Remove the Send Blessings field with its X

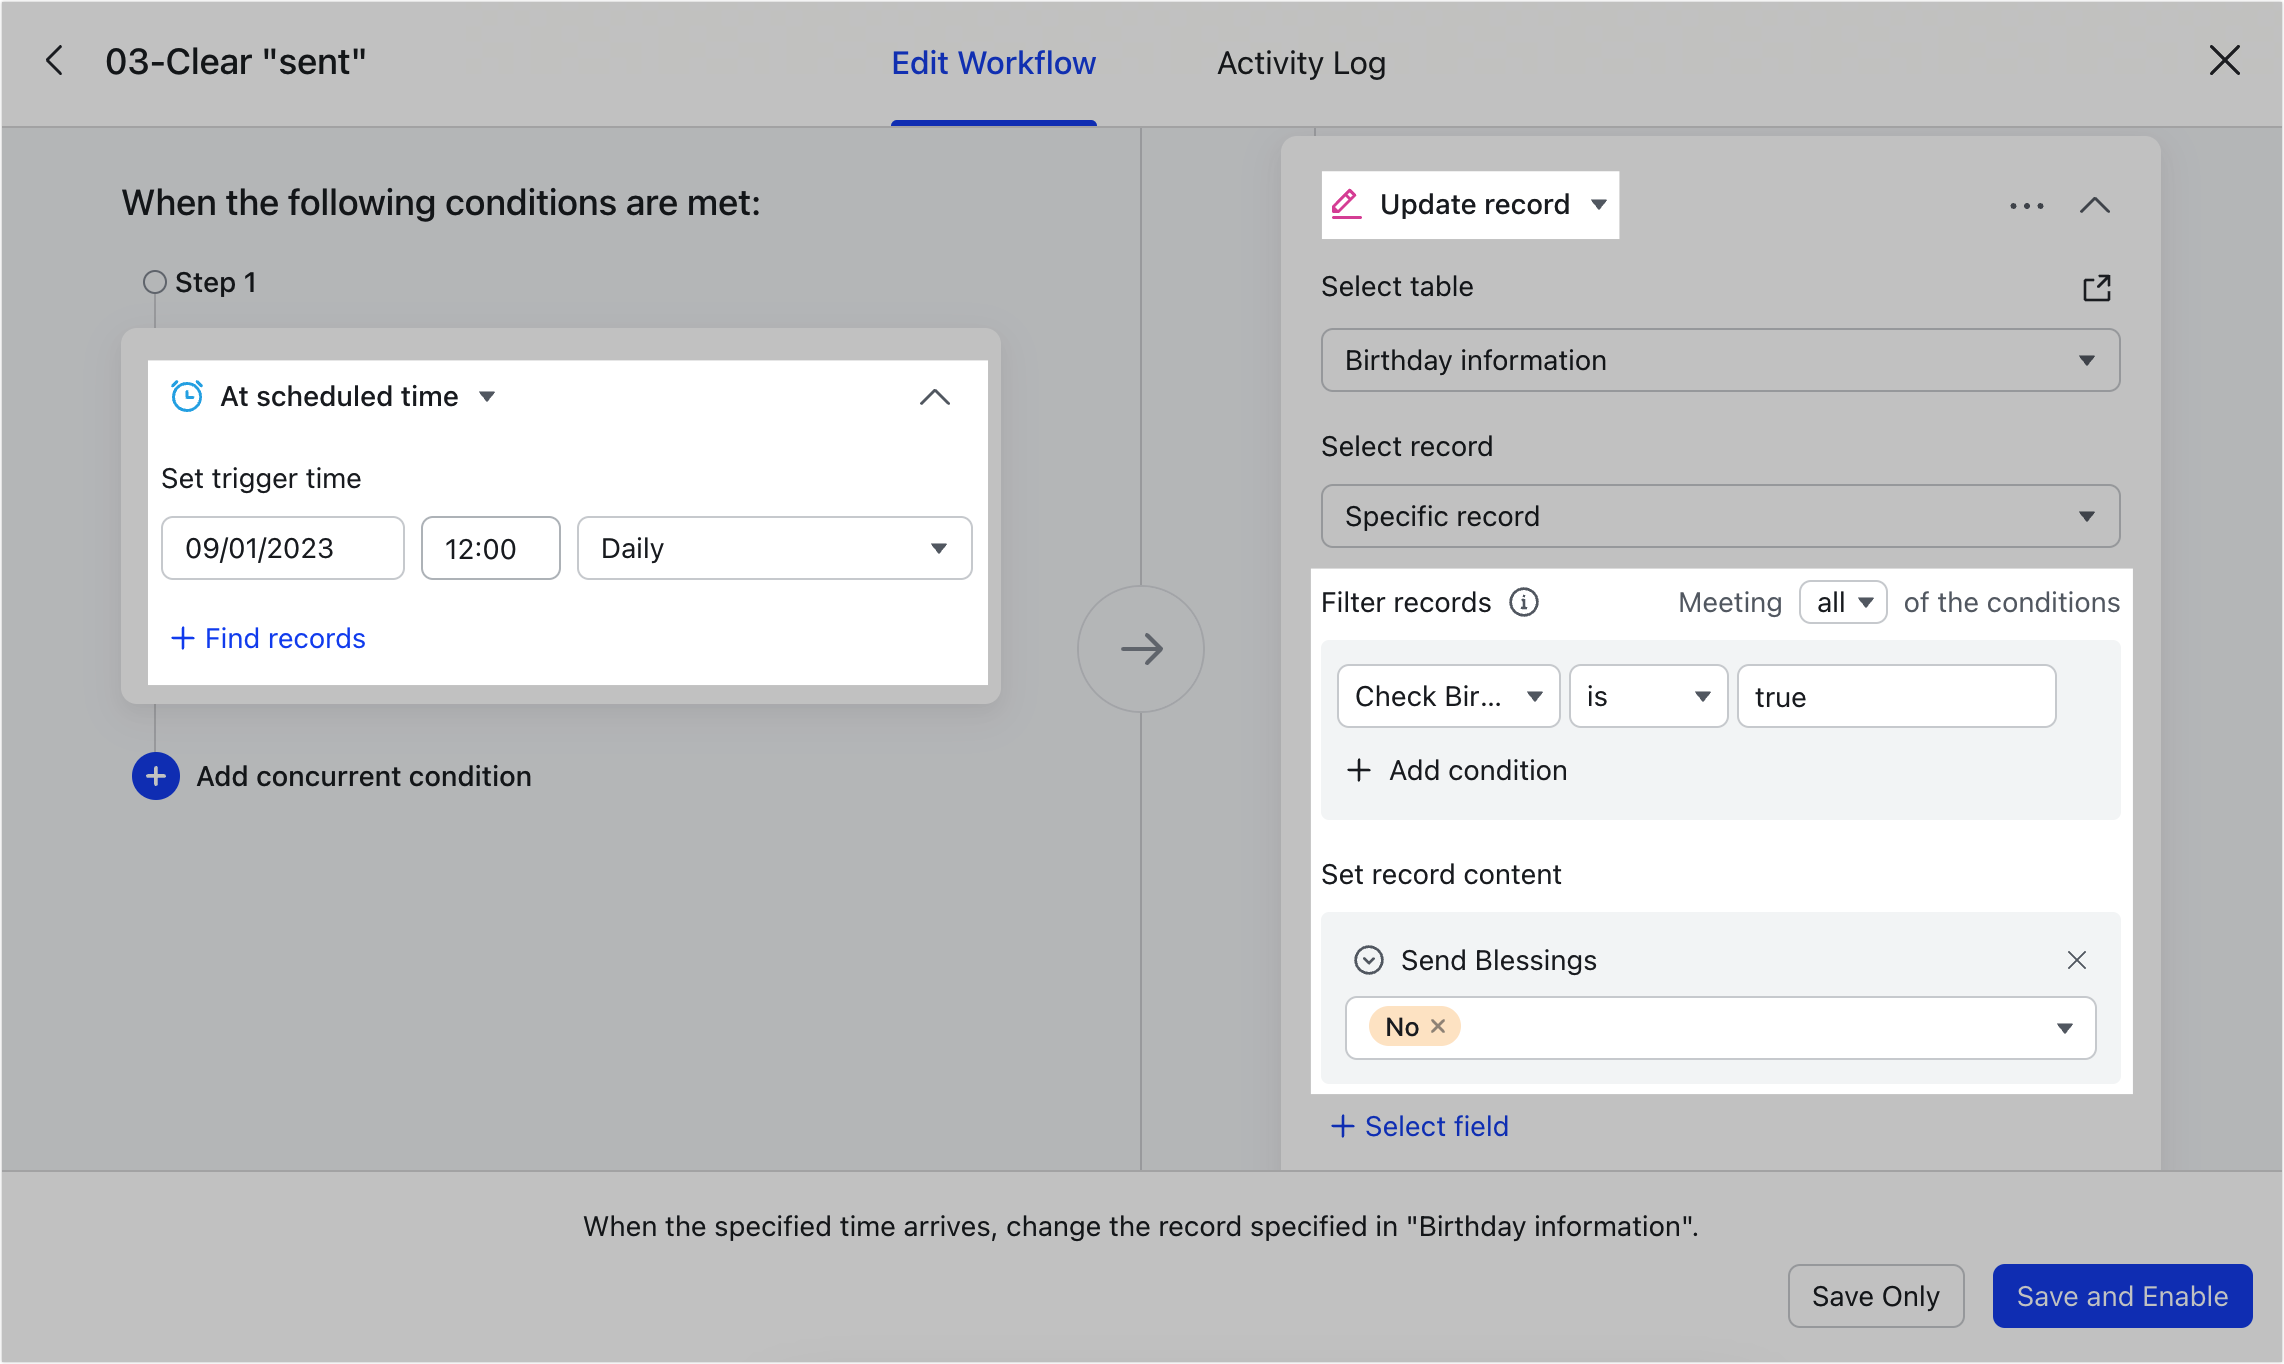(x=2077, y=960)
